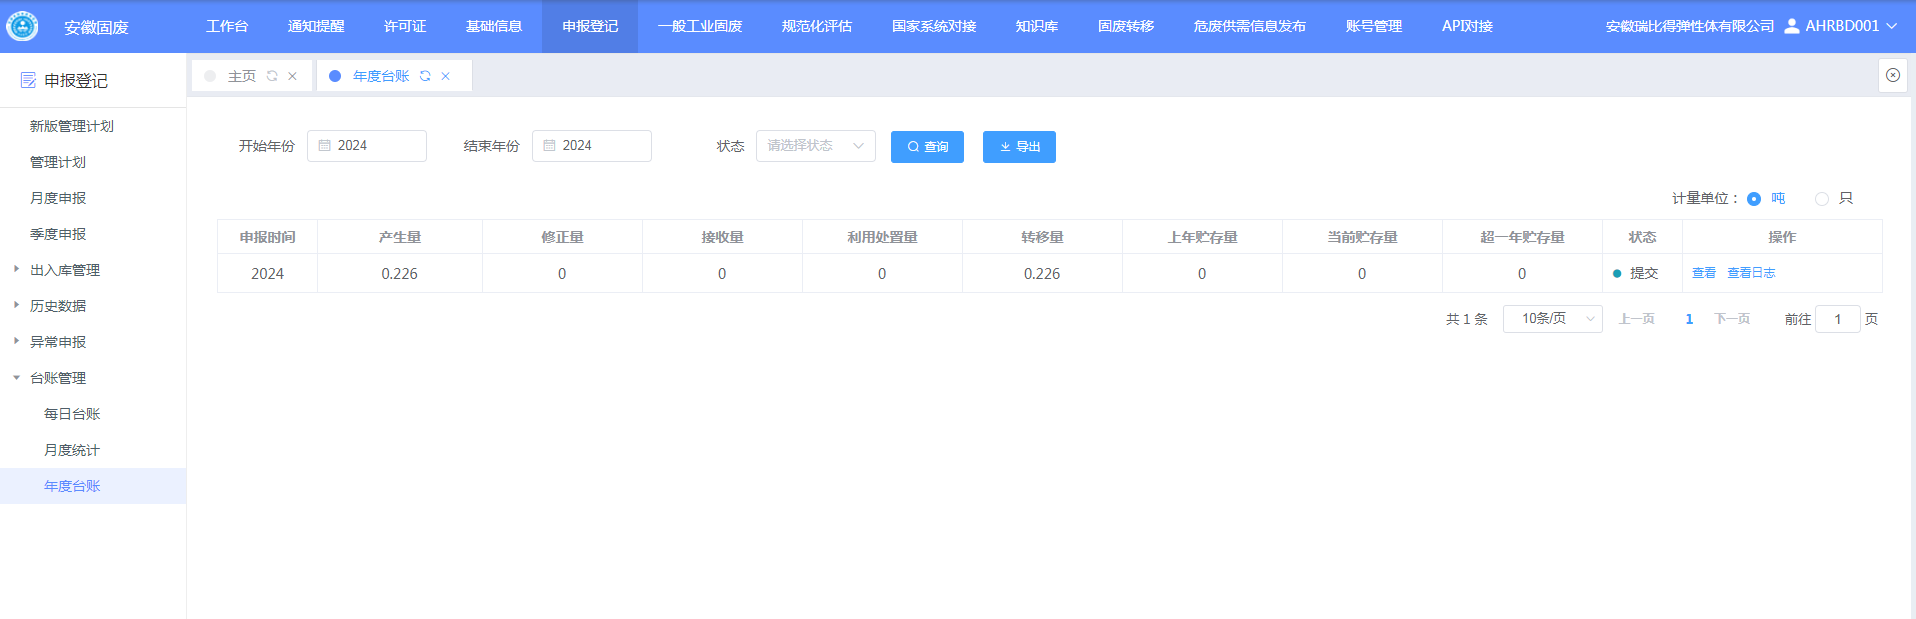The height and width of the screenshot is (619, 1916).
Task: Open the 10条/页 page size dropdown
Action: [1552, 319]
